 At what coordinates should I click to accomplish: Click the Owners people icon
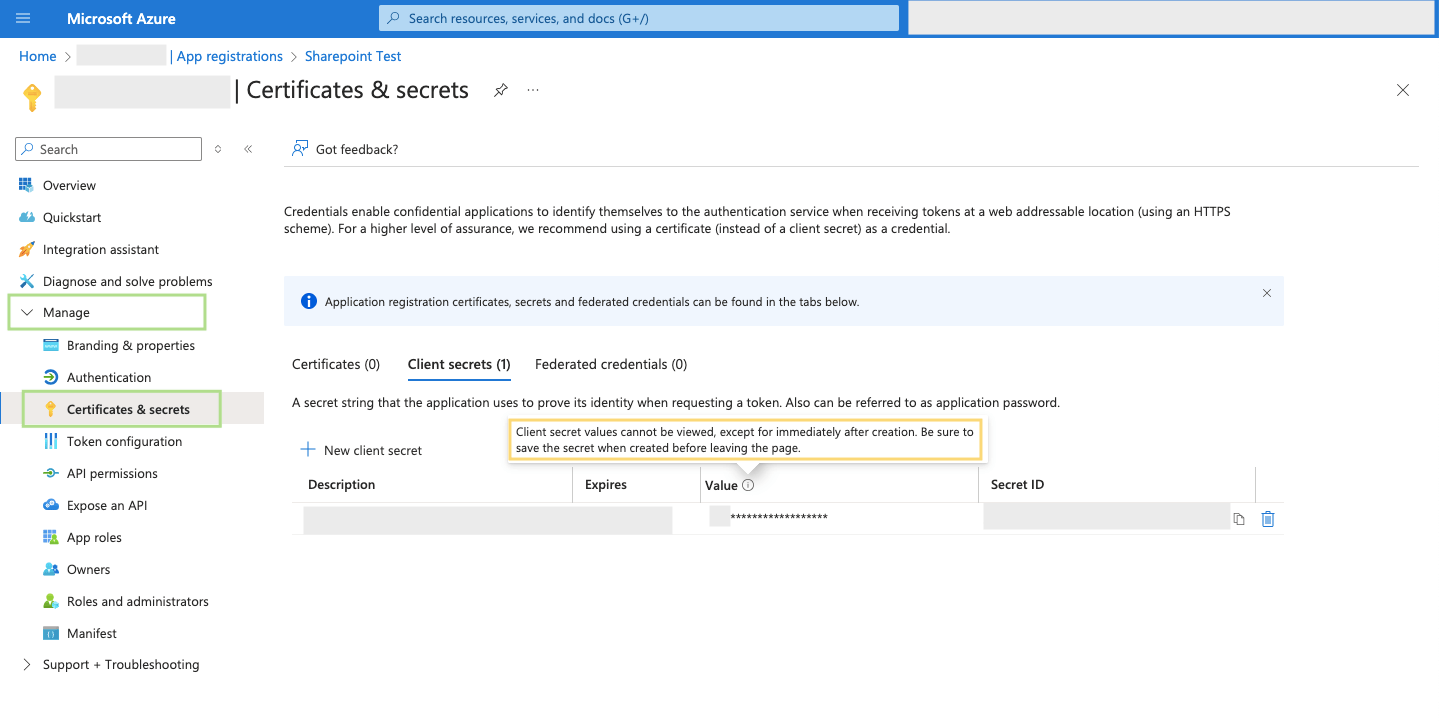(51, 569)
